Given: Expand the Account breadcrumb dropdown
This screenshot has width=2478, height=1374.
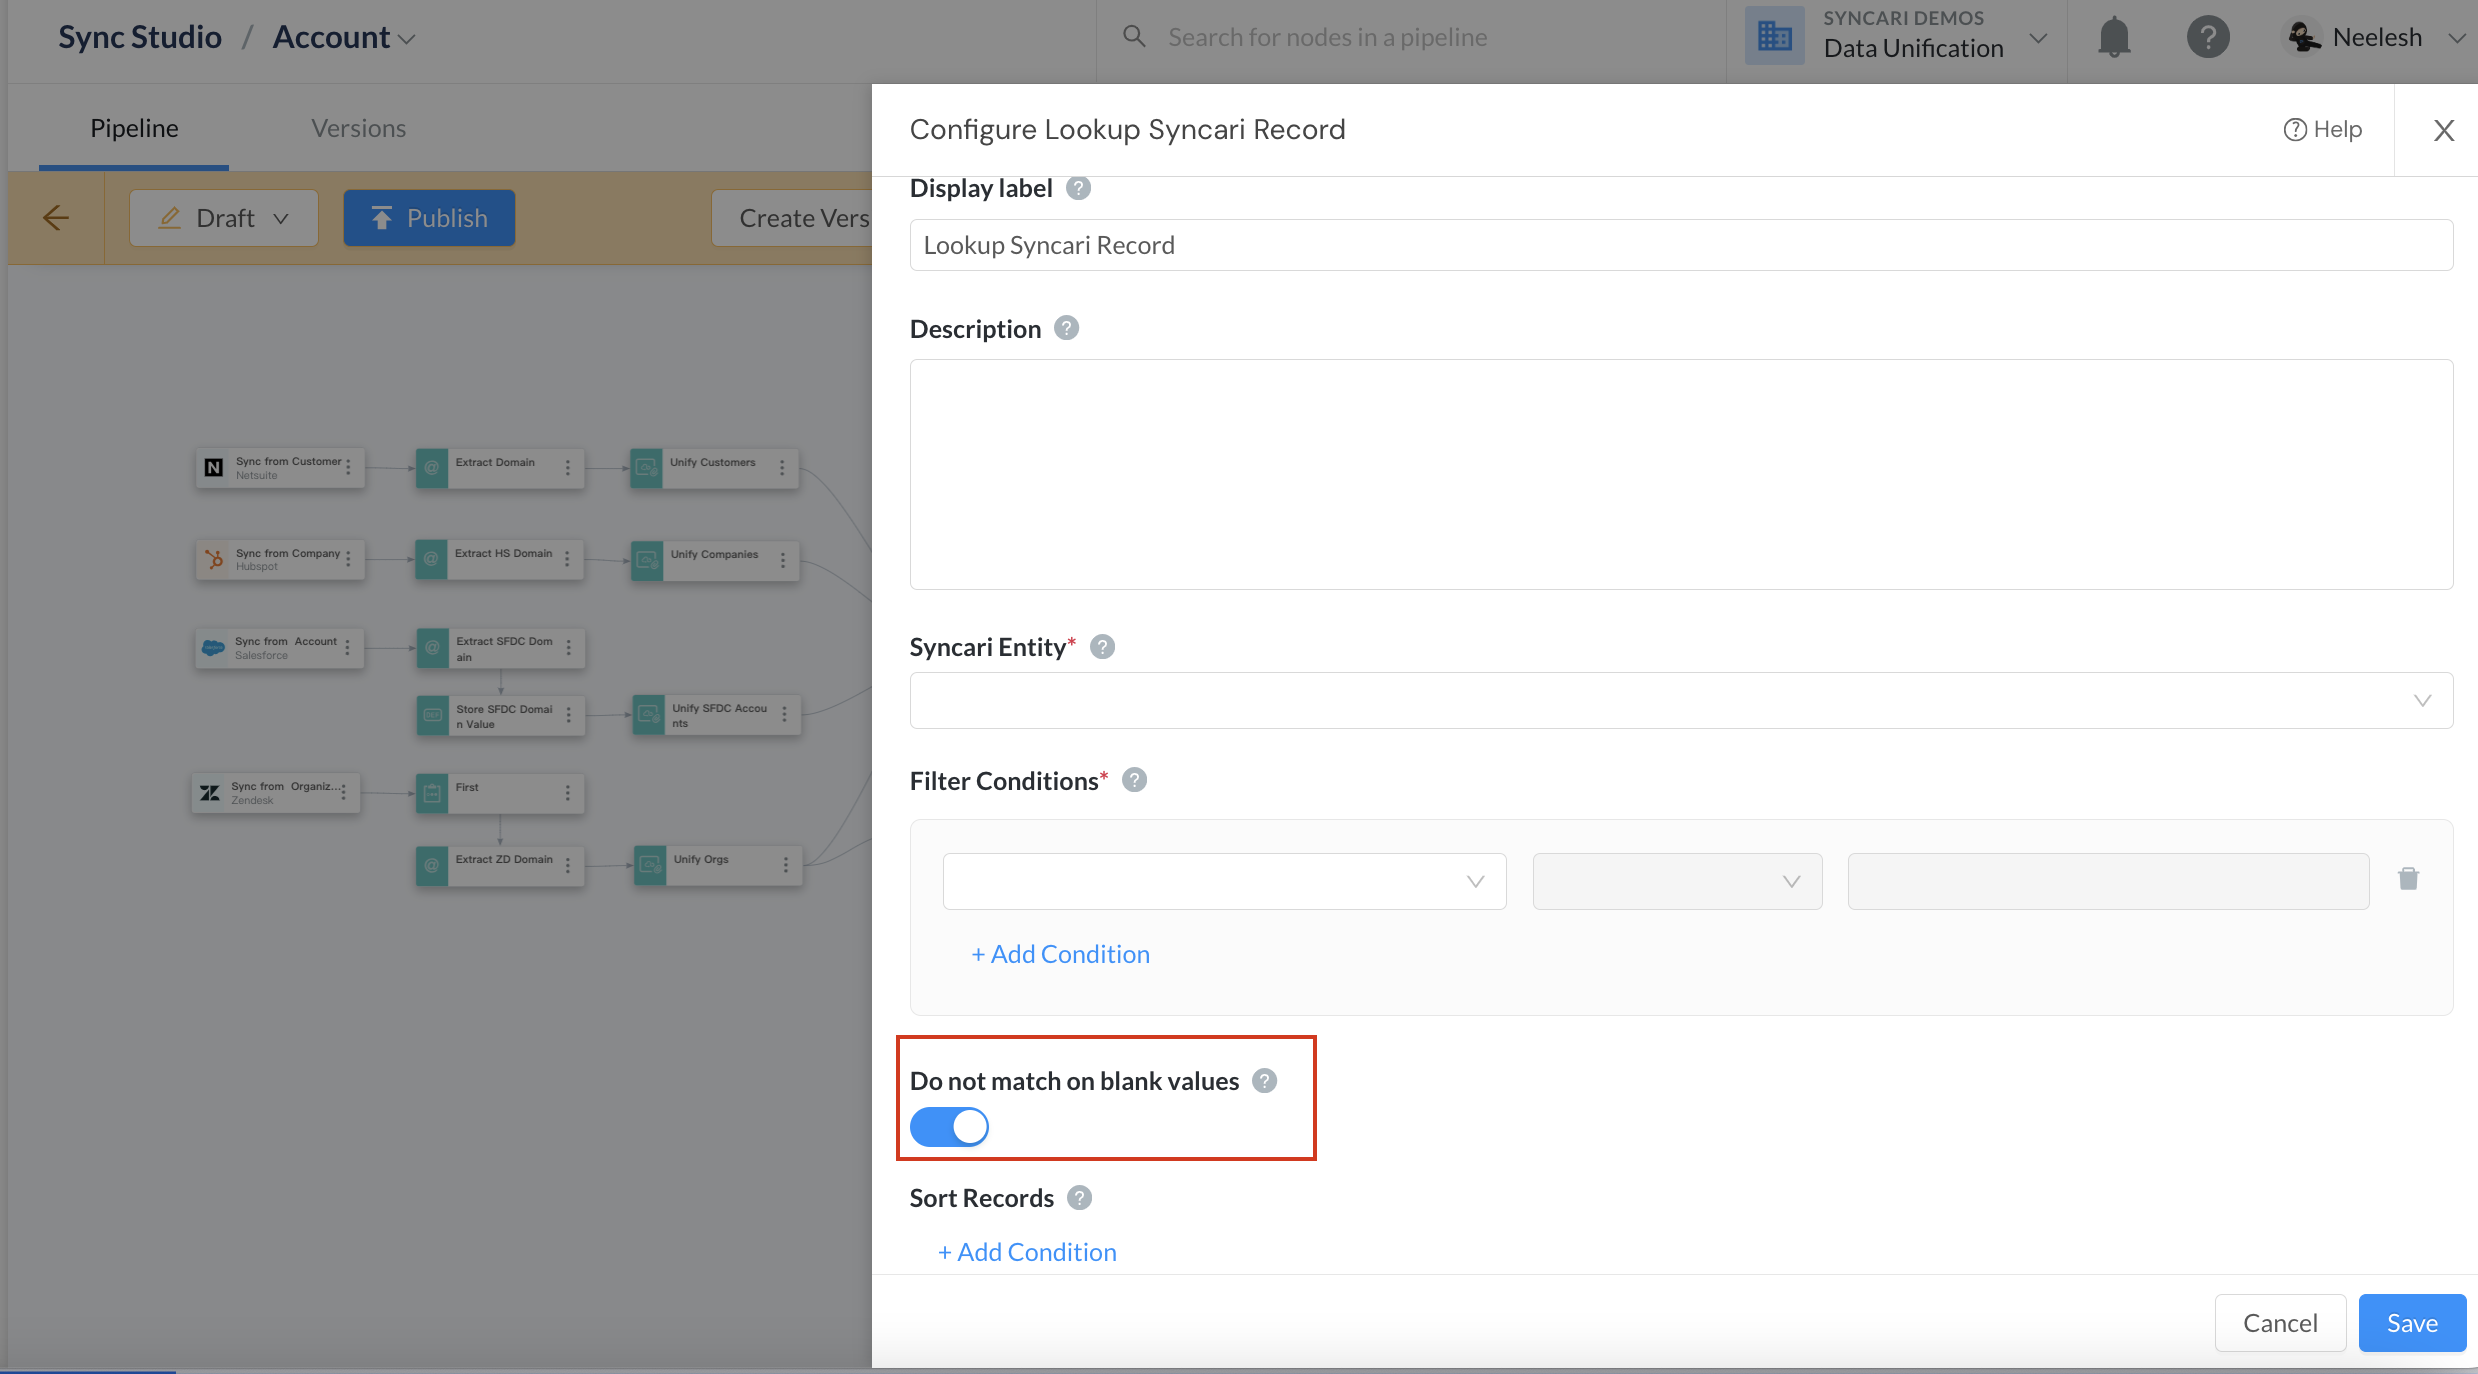Looking at the screenshot, I should click(x=344, y=38).
